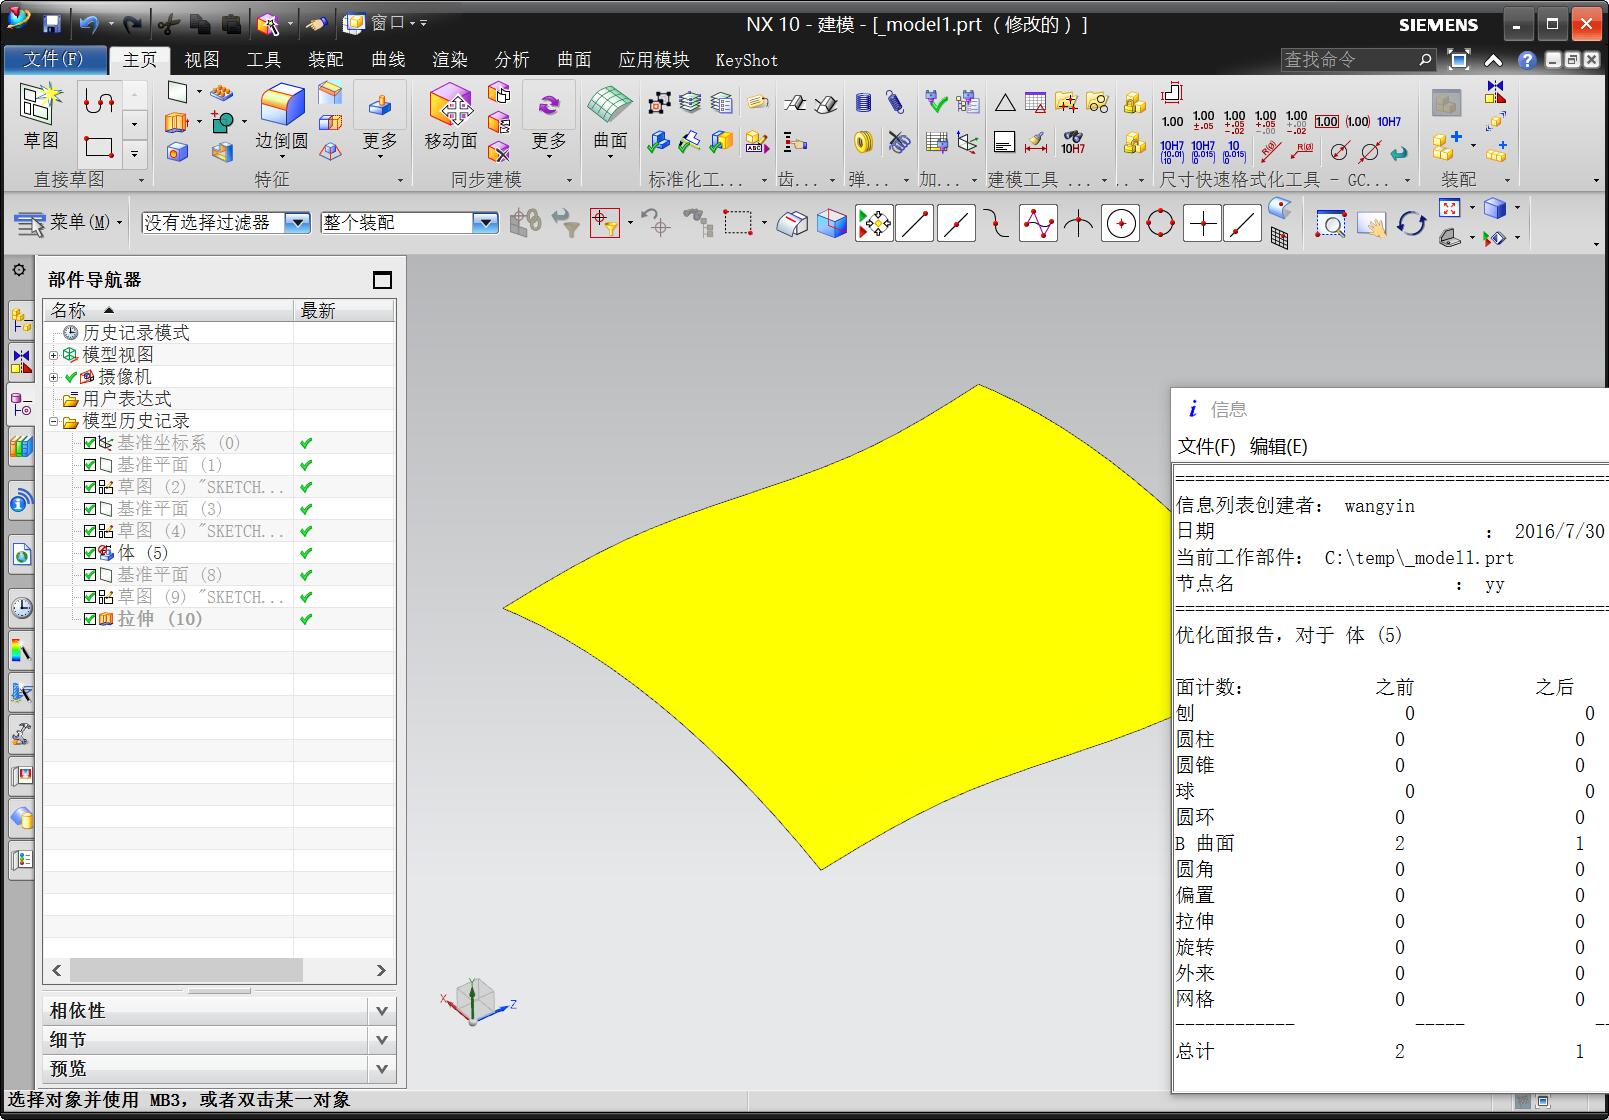Click the 查找命令 search magnifier icon
Image resolution: width=1609 pixels, height=1120 pixels.
click(1424, 60)
